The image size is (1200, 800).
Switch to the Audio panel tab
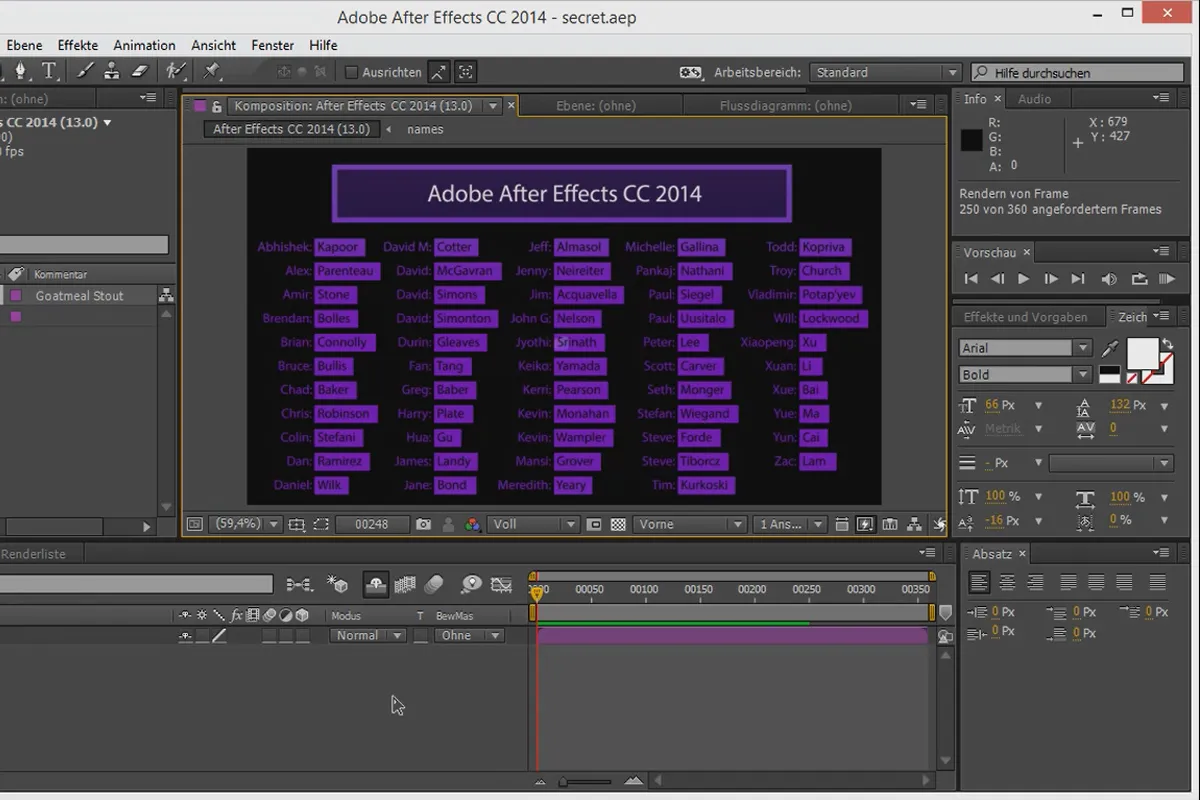pyautogui.click(x=1034, y=99)
